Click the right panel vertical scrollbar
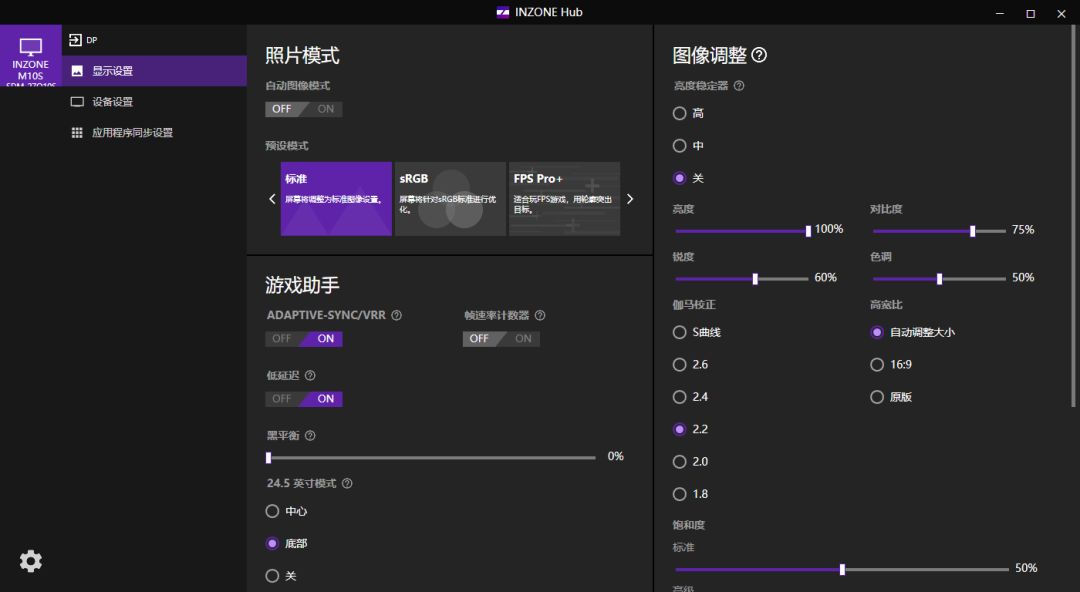 (1073, 216)
